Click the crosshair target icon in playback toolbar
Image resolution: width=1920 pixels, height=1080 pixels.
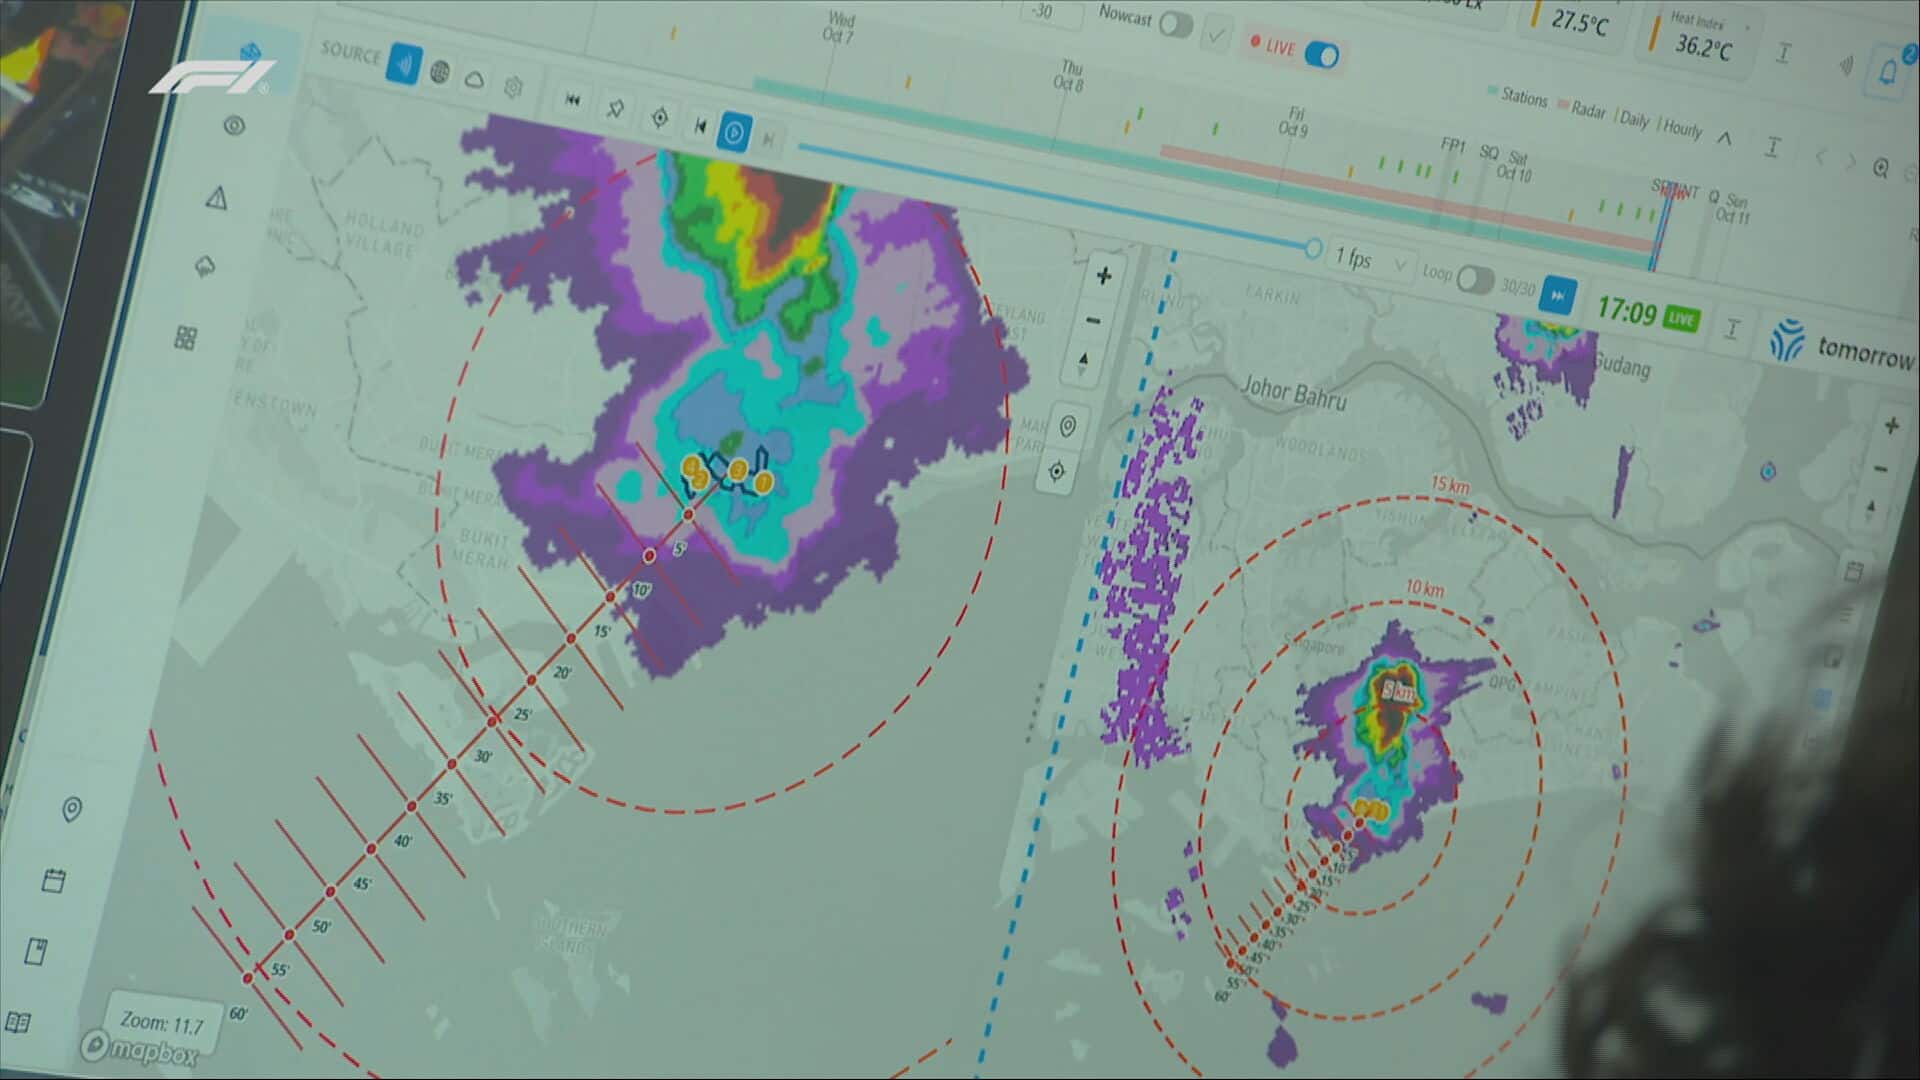tap(659, 117)
